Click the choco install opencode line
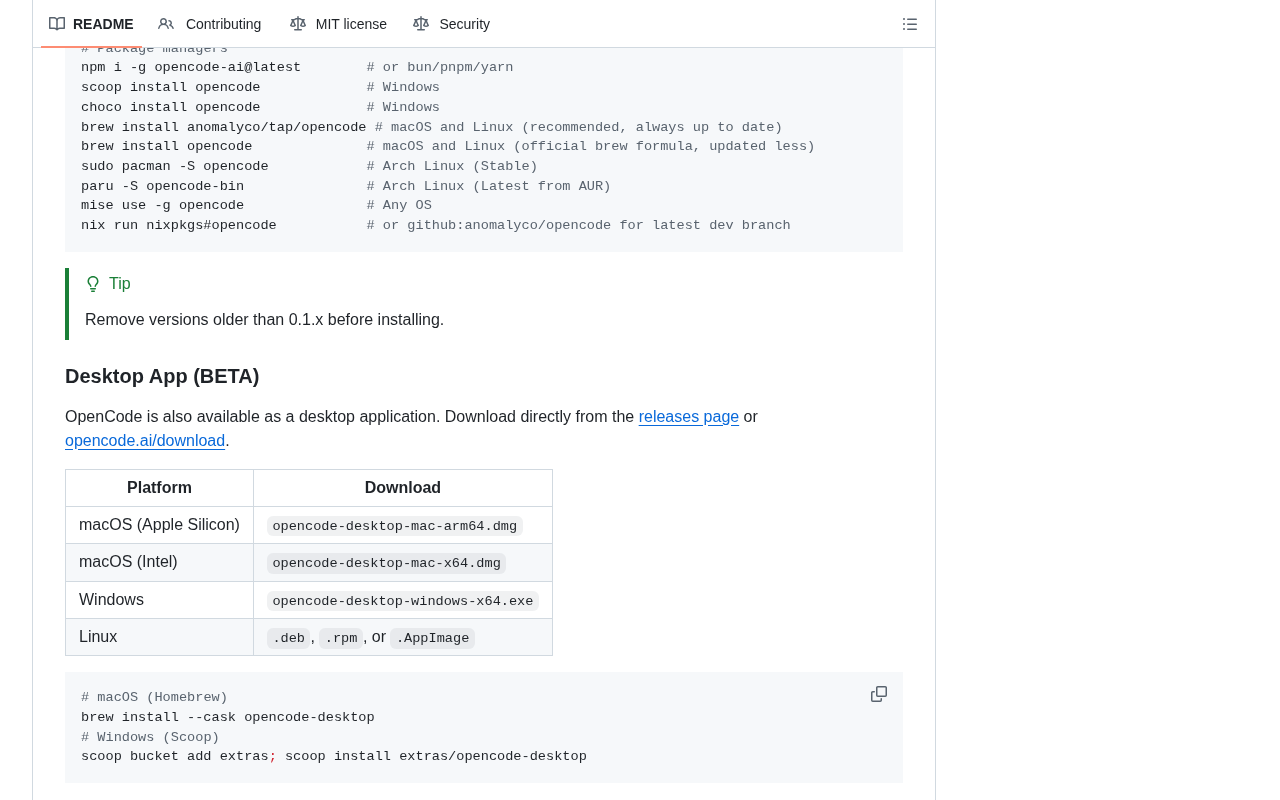Viewport: 1280px width, 800px height. click(171, 108)
